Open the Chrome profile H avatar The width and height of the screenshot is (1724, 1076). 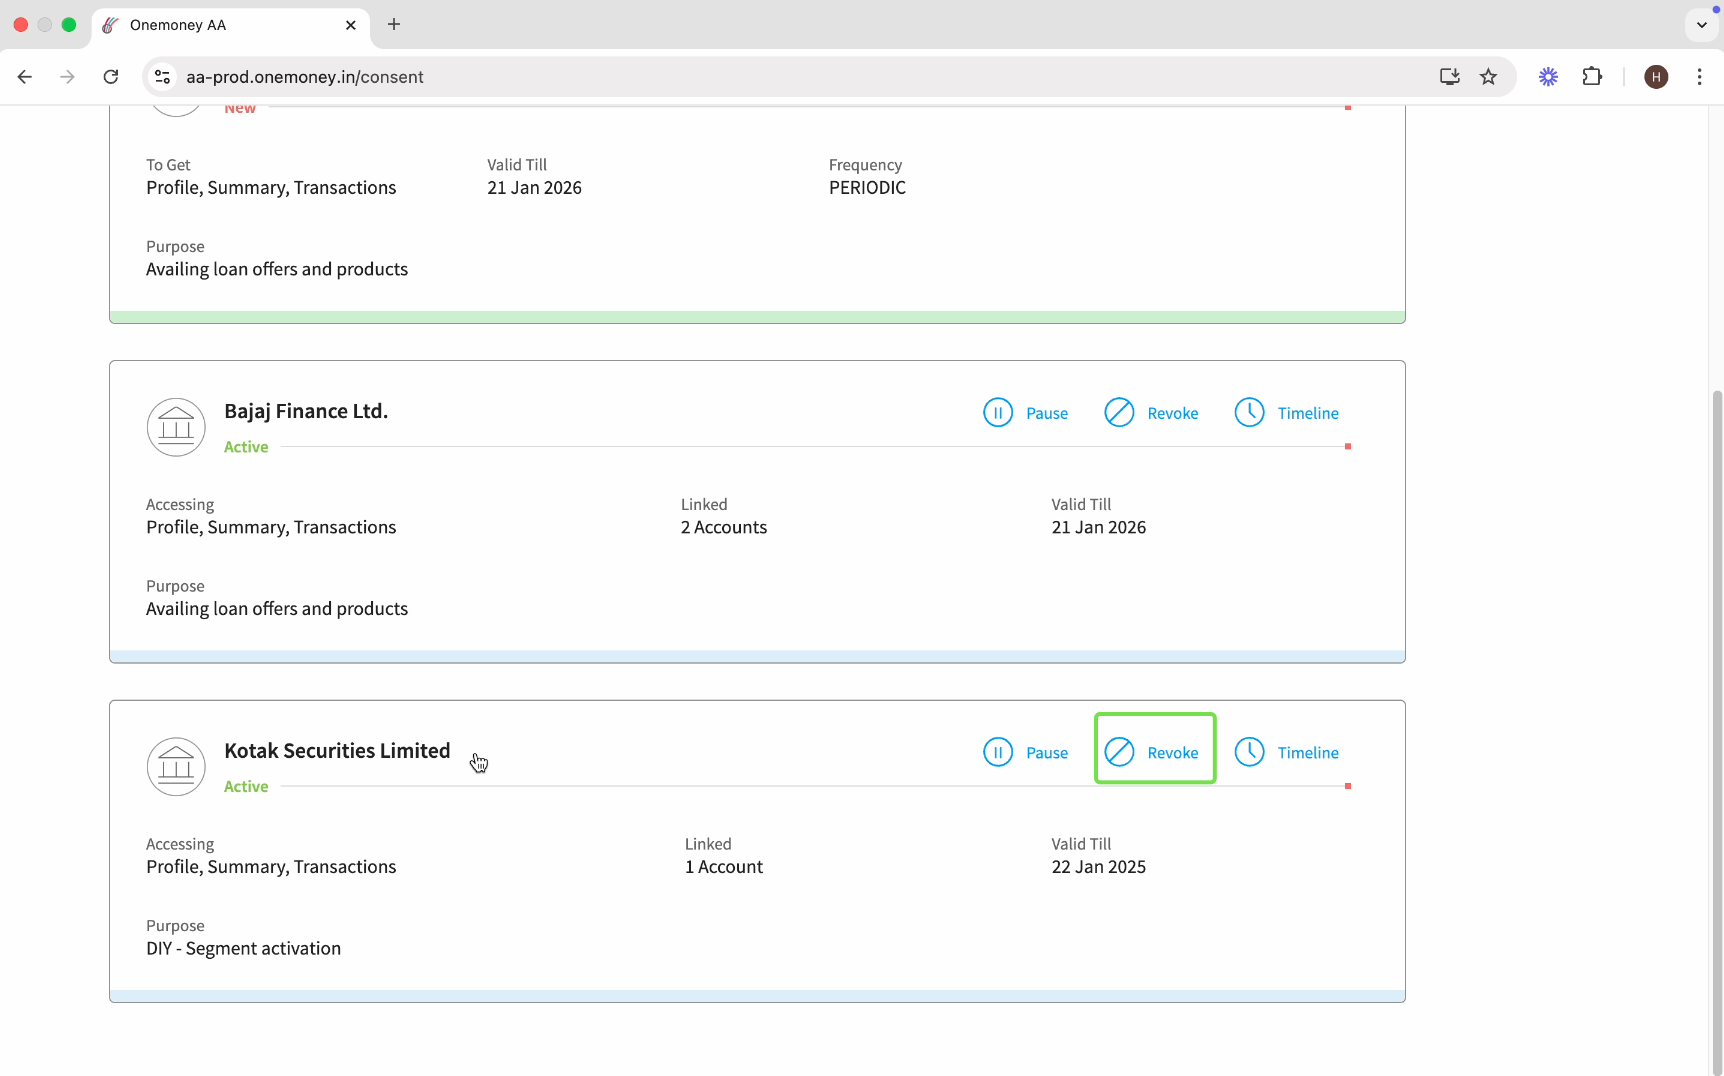tap(1656, 77)
